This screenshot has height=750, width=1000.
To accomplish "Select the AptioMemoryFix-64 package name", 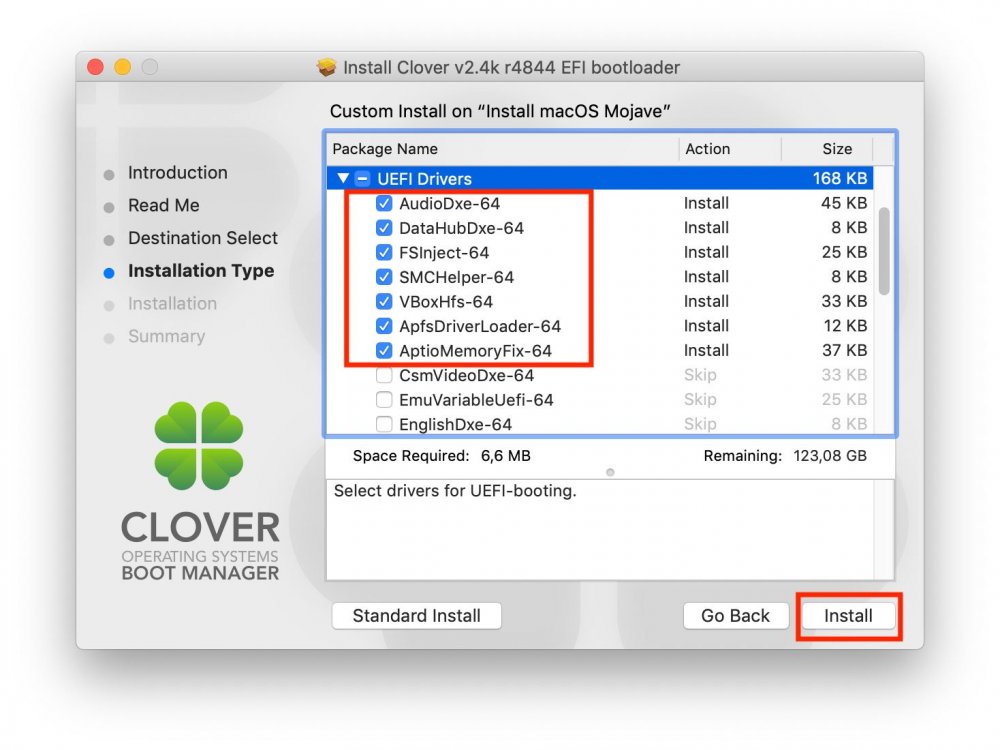I will click(x=476, y=351).
